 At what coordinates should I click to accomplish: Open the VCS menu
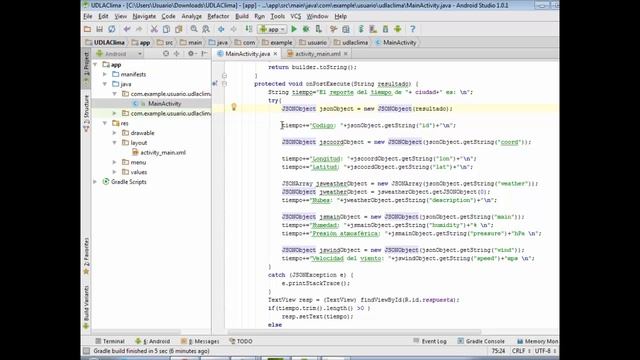pyautogui.click(x=296, y=16)
